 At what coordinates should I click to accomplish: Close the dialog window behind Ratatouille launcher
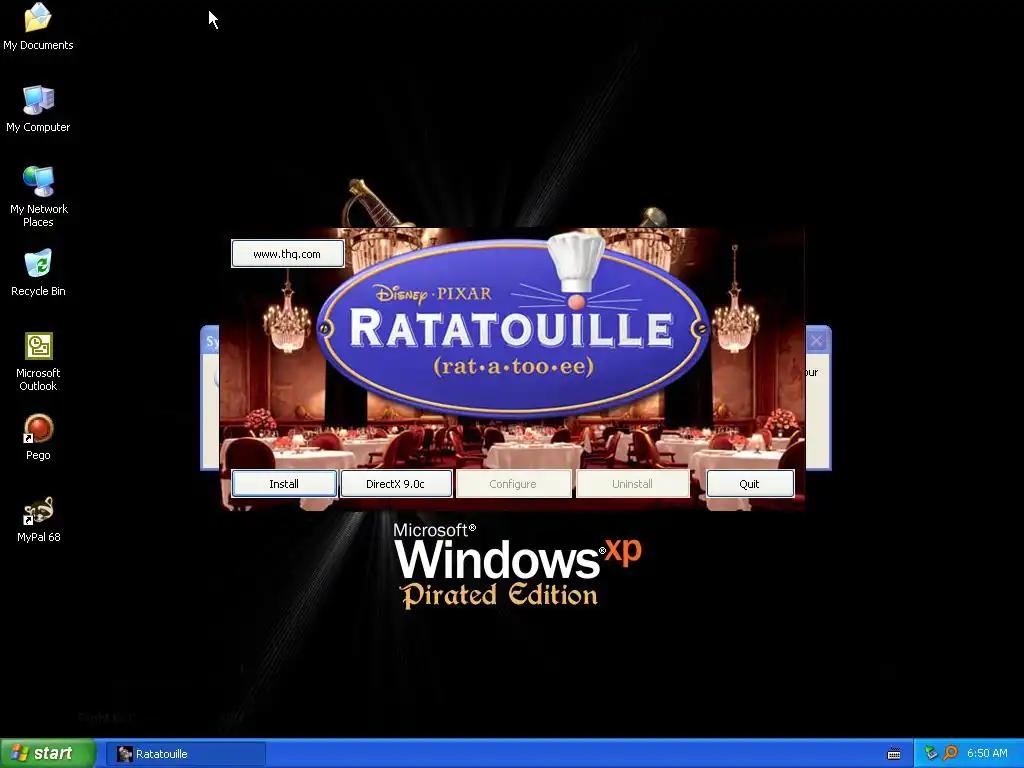816,340
